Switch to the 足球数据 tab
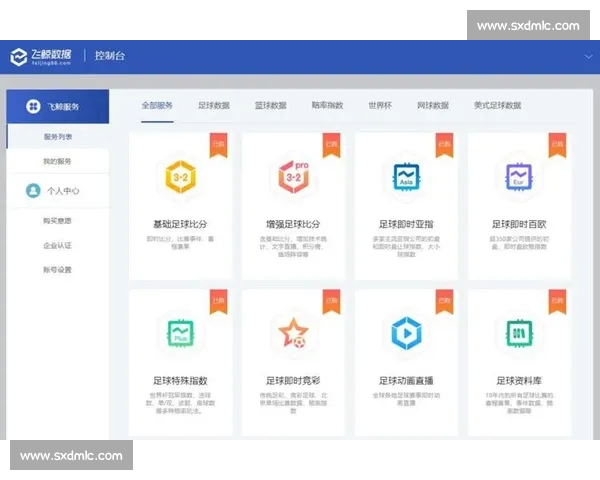Viewport: 600px width, 480px height. coord(214,105)
